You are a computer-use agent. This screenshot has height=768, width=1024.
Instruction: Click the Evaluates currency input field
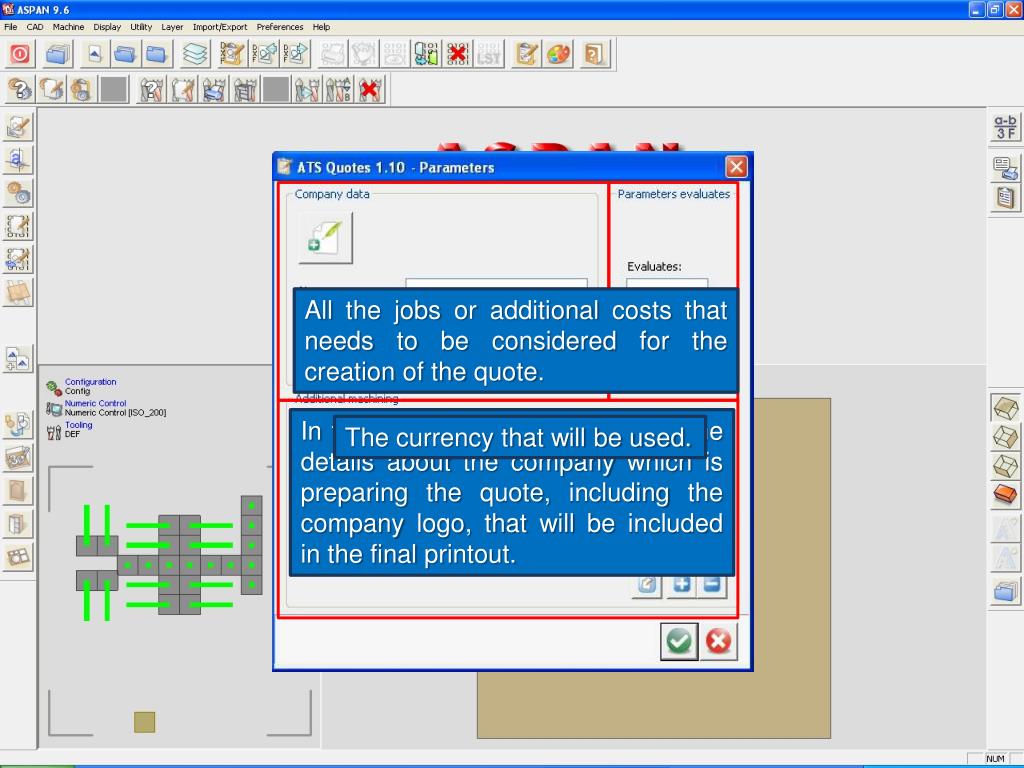click(667, 283)
